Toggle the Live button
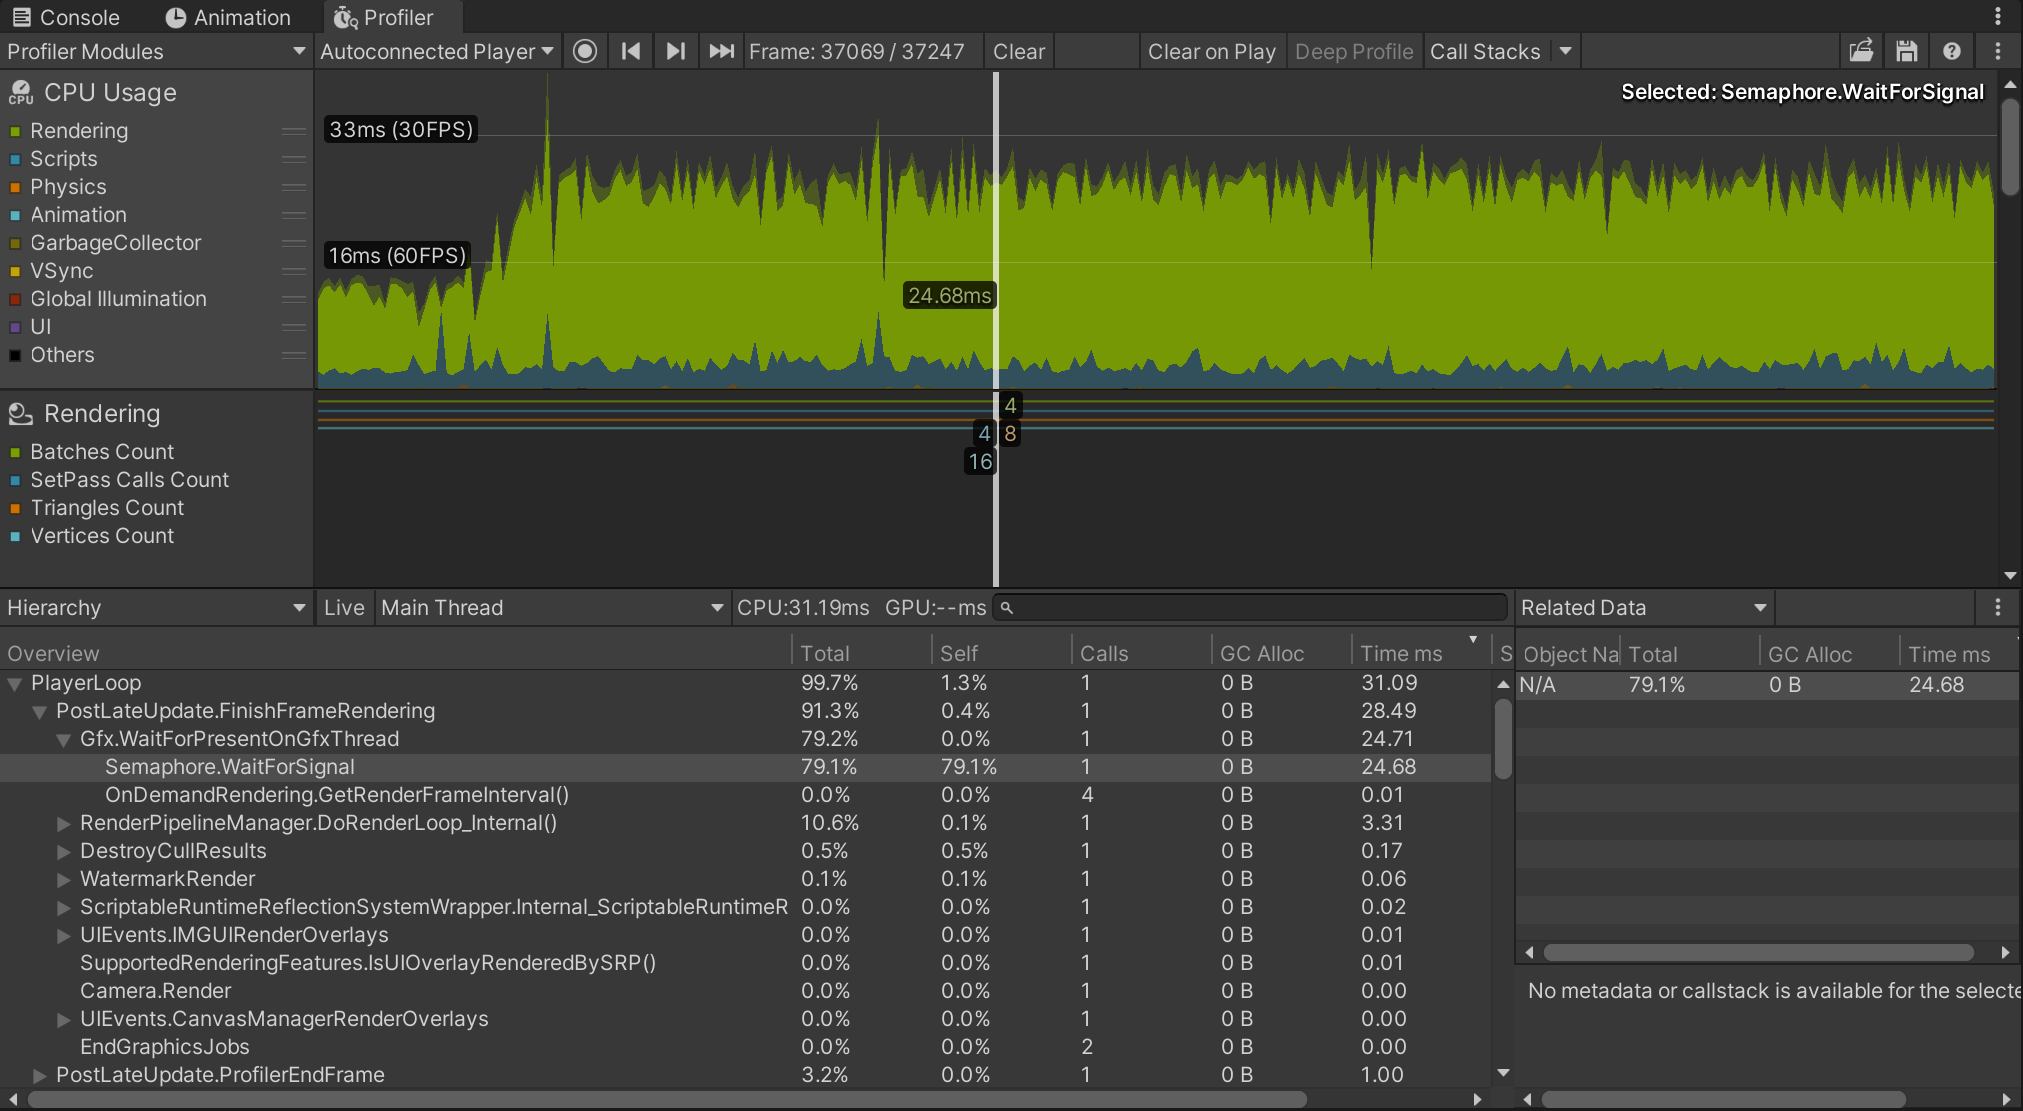The image size is (2023, 1111). [x=344, y=607]
